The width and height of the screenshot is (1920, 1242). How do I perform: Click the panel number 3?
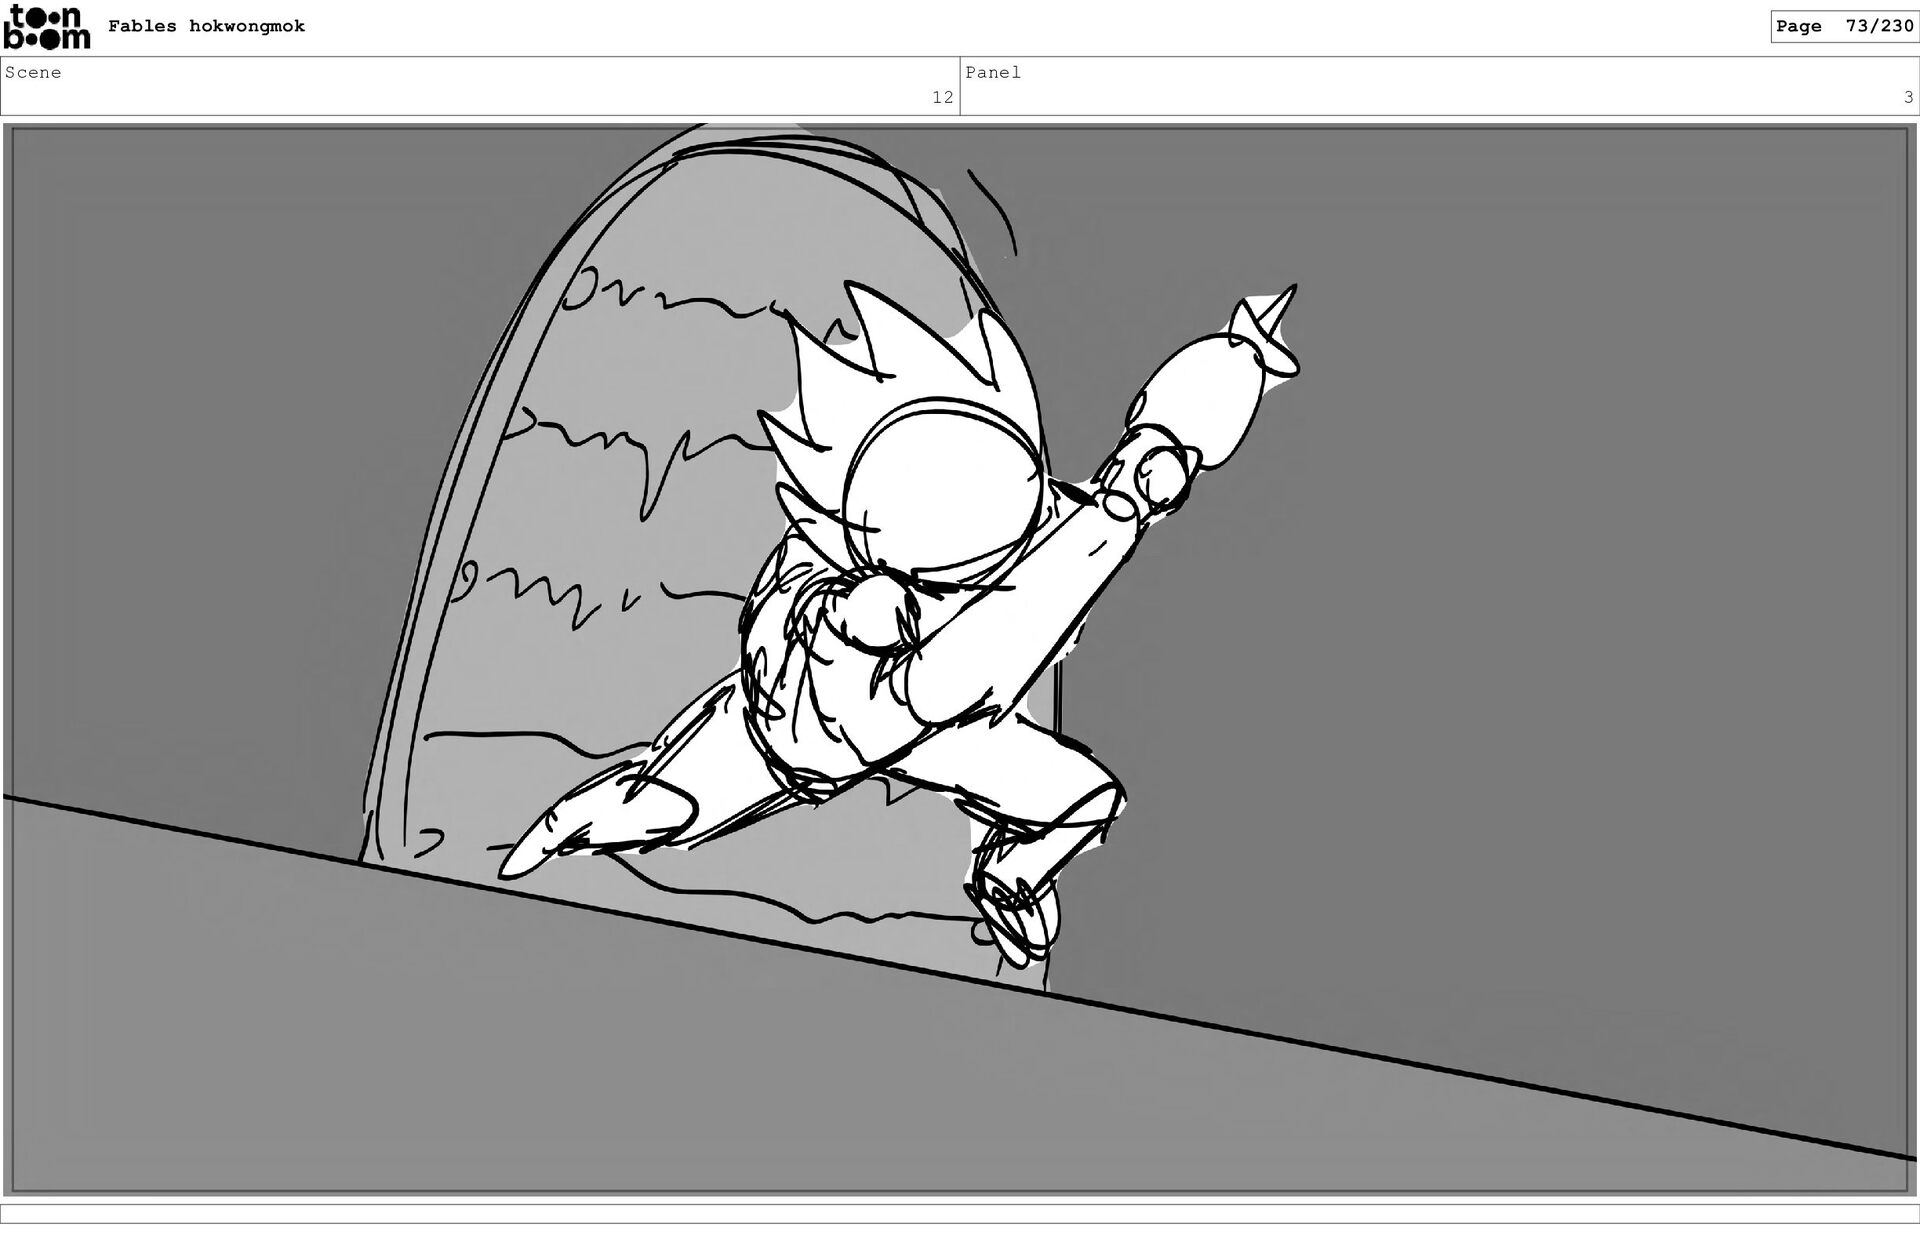[x=1908, y=97]
